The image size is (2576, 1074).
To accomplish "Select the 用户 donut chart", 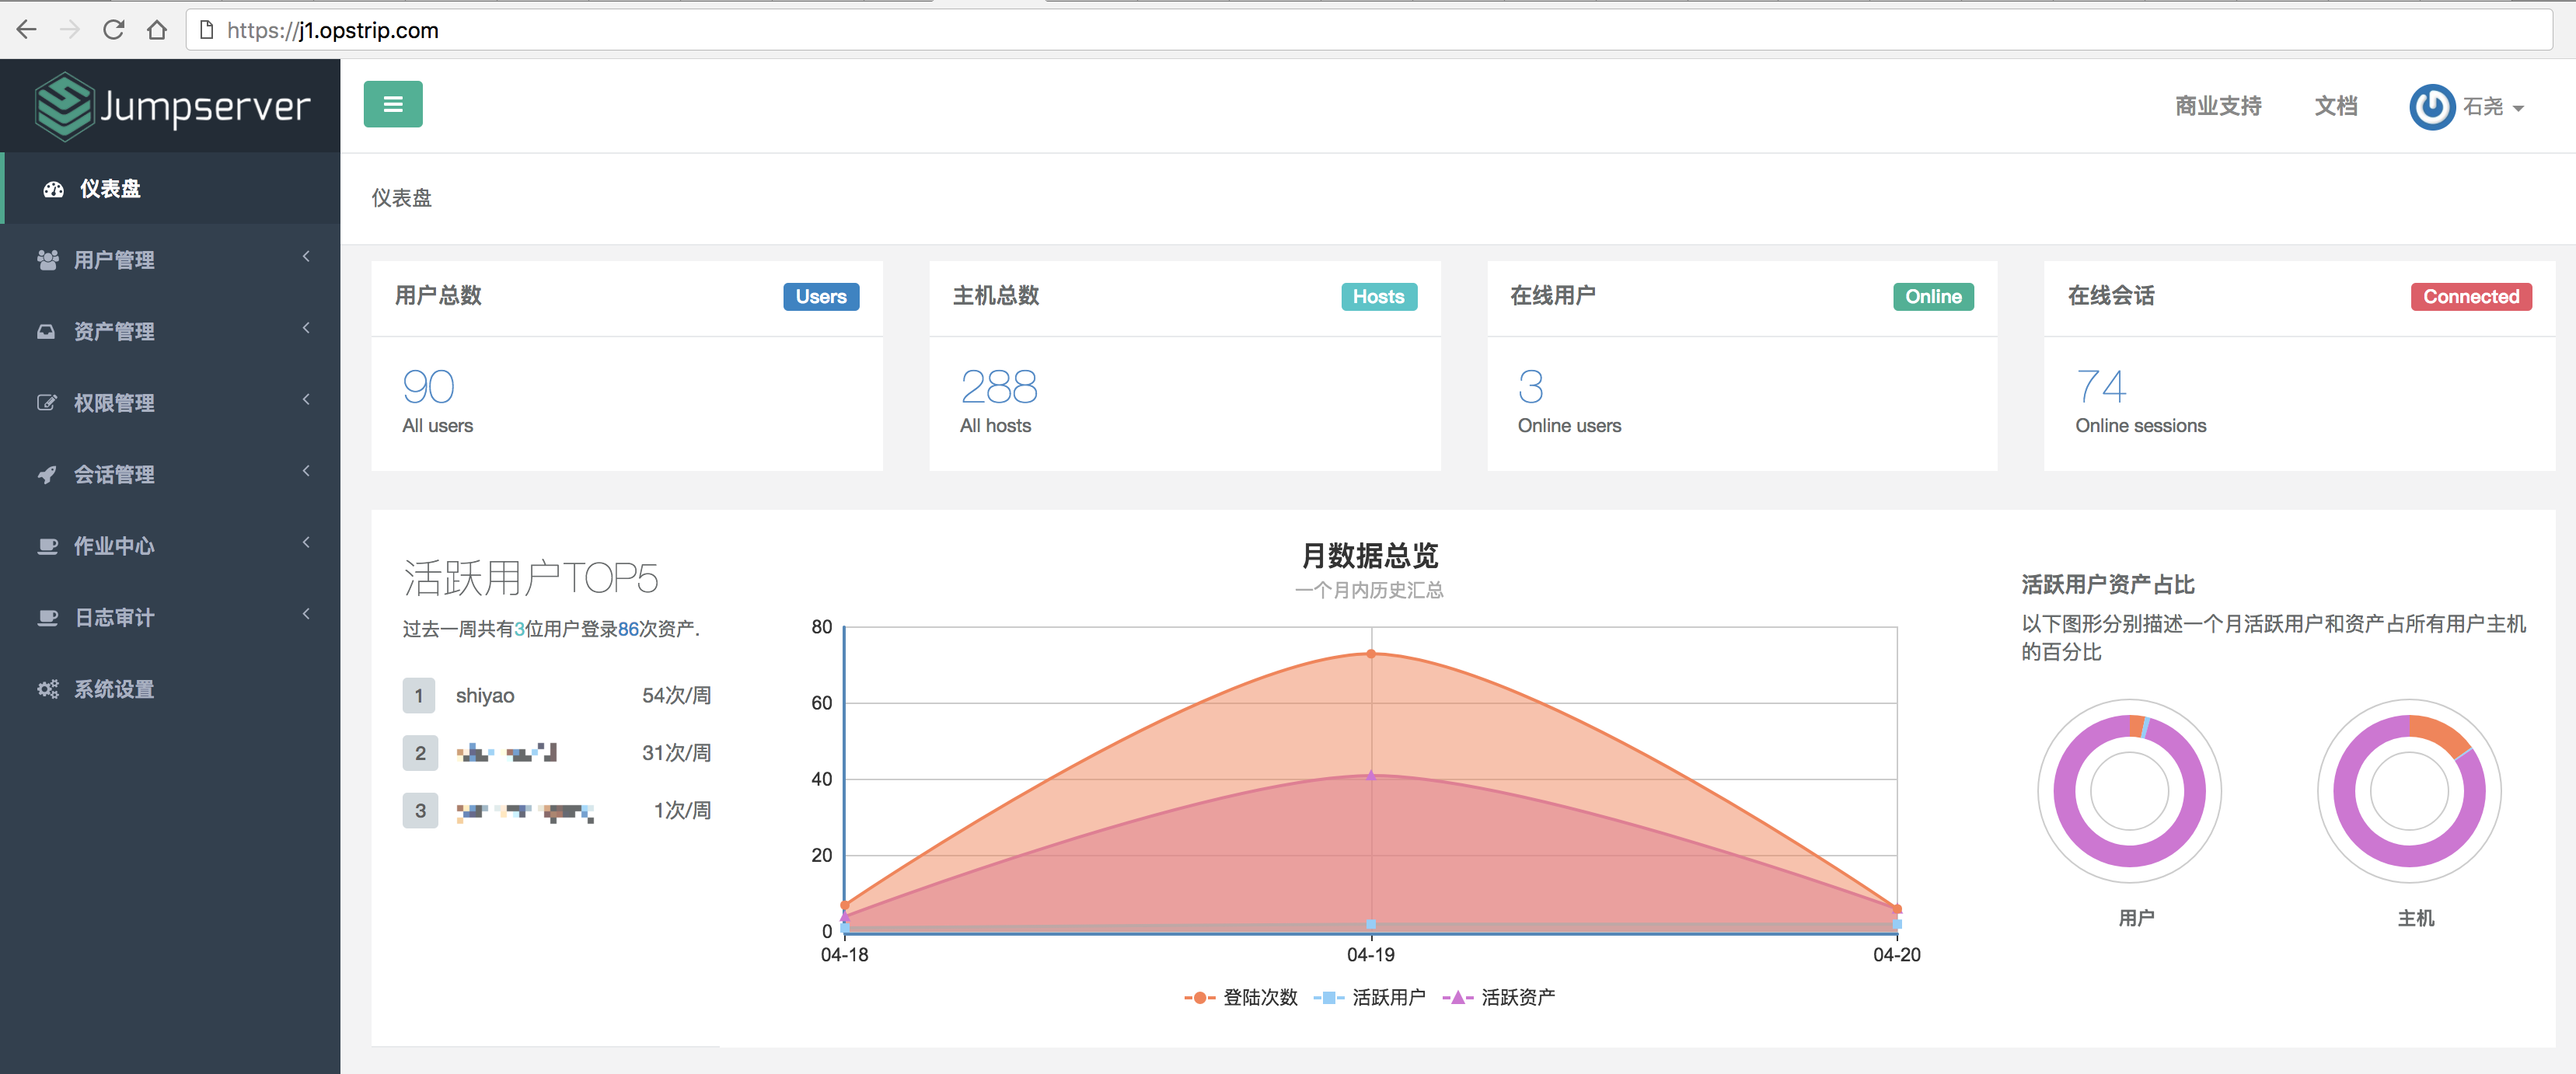I will 2130,791.
